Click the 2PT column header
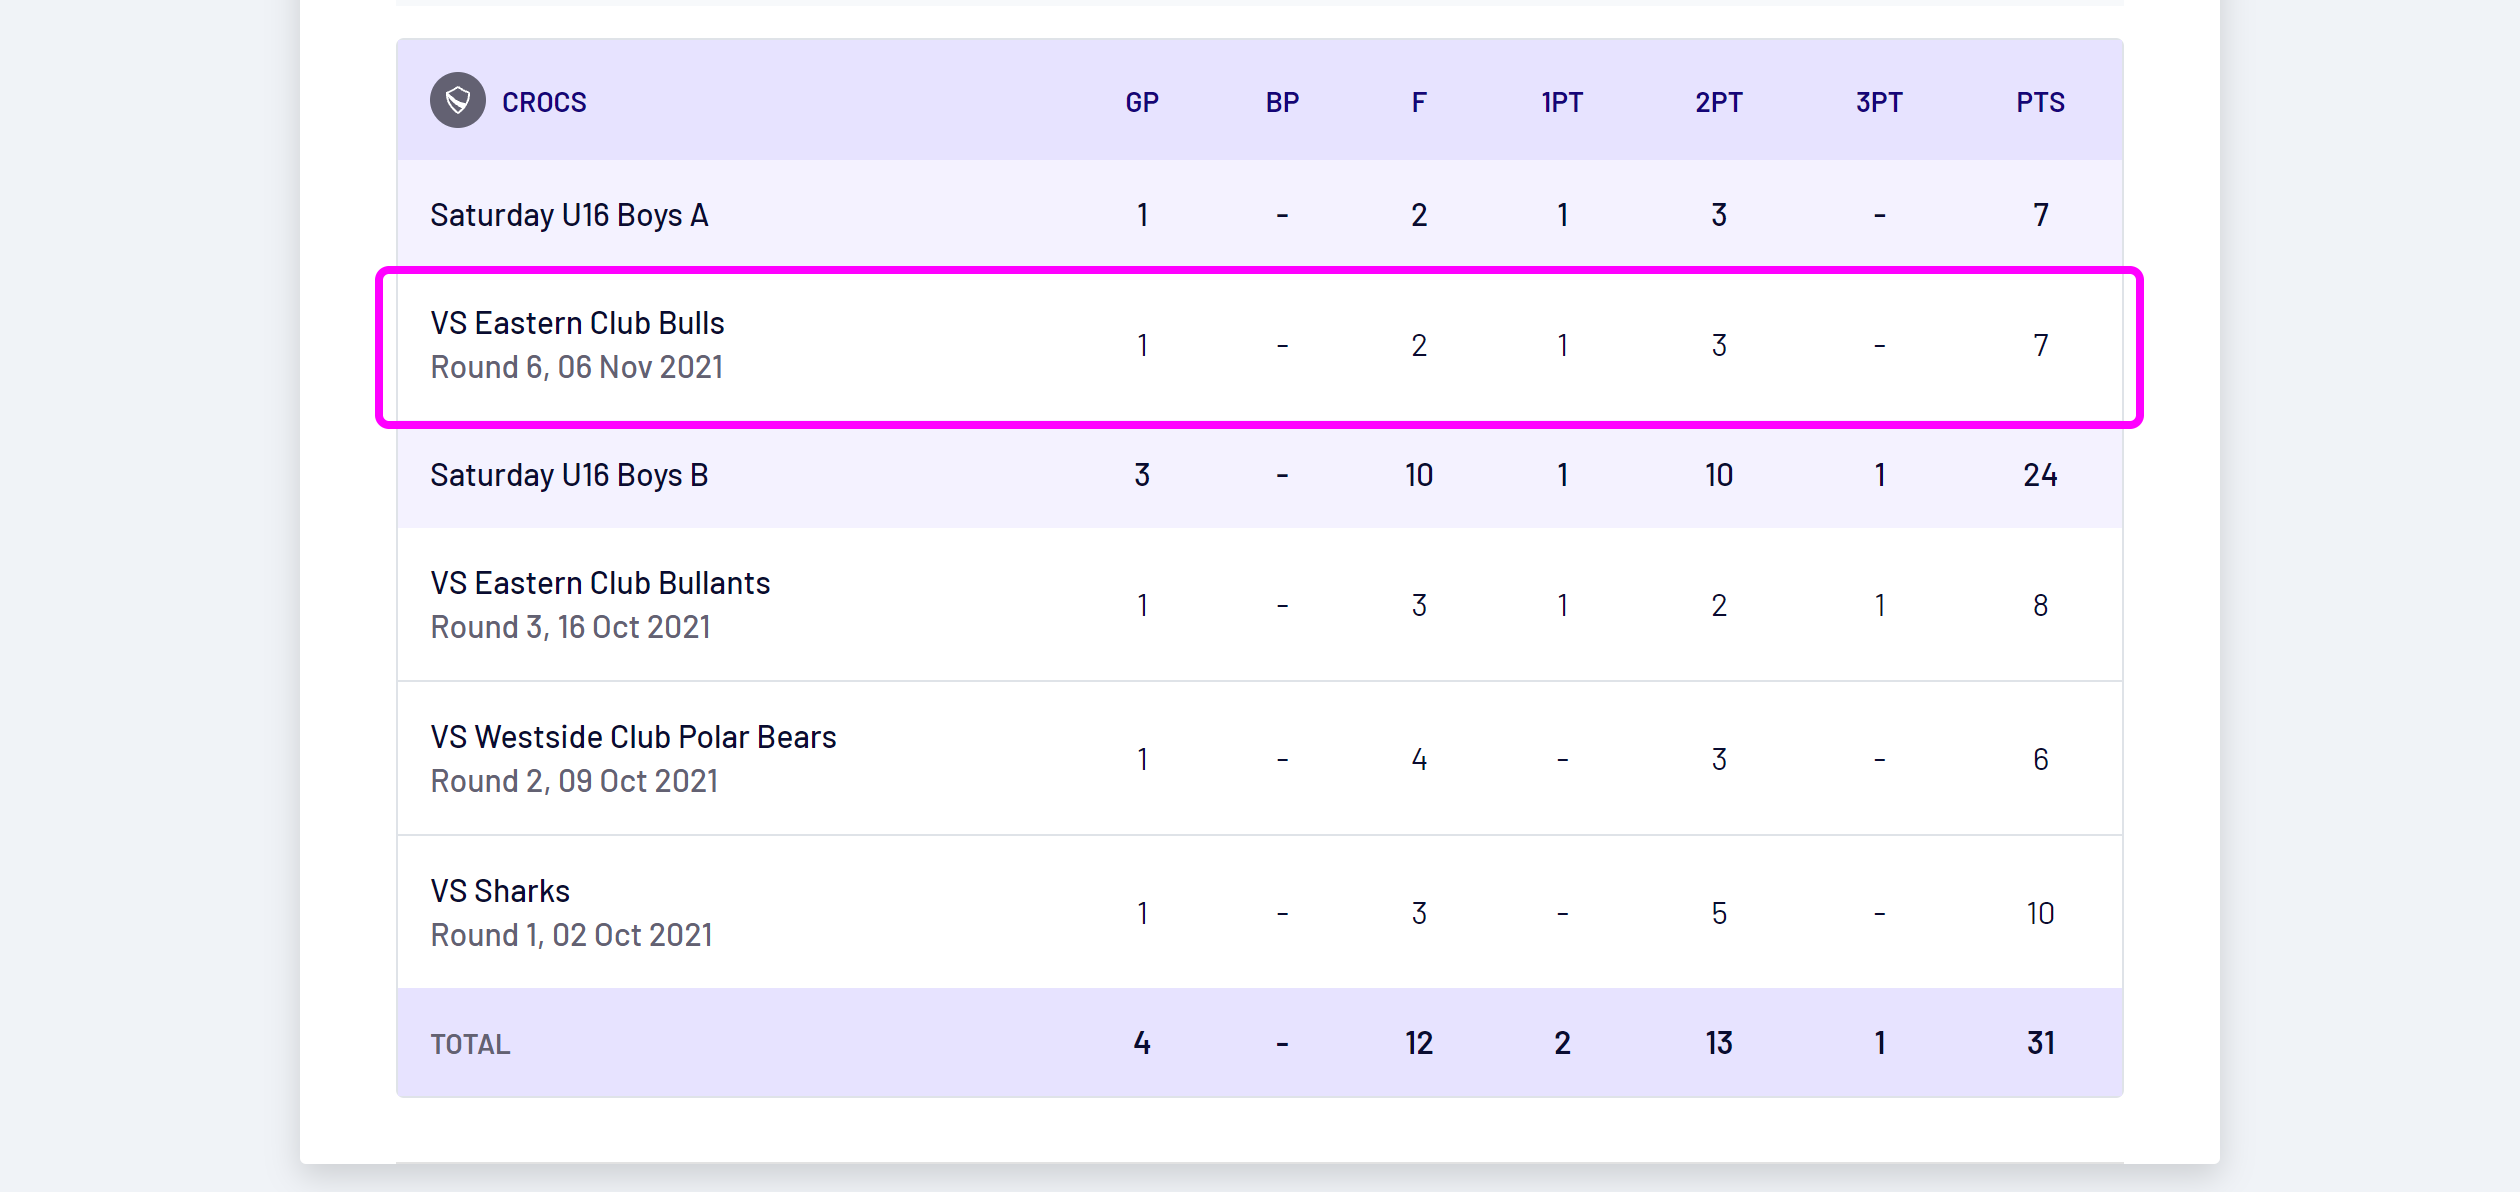Image resolution: width=2520 pixels, height=1192 pixels. 1719,102
